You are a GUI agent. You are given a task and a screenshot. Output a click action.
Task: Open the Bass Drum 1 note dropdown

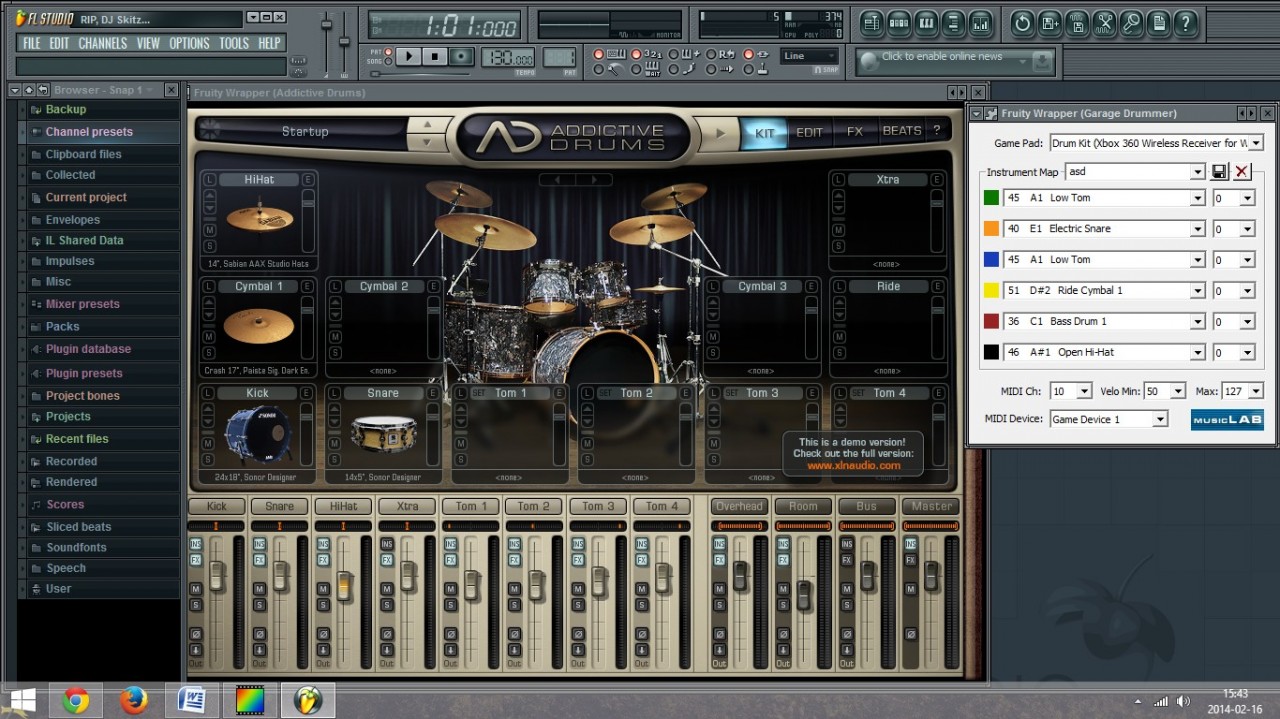coord(1198,322)
